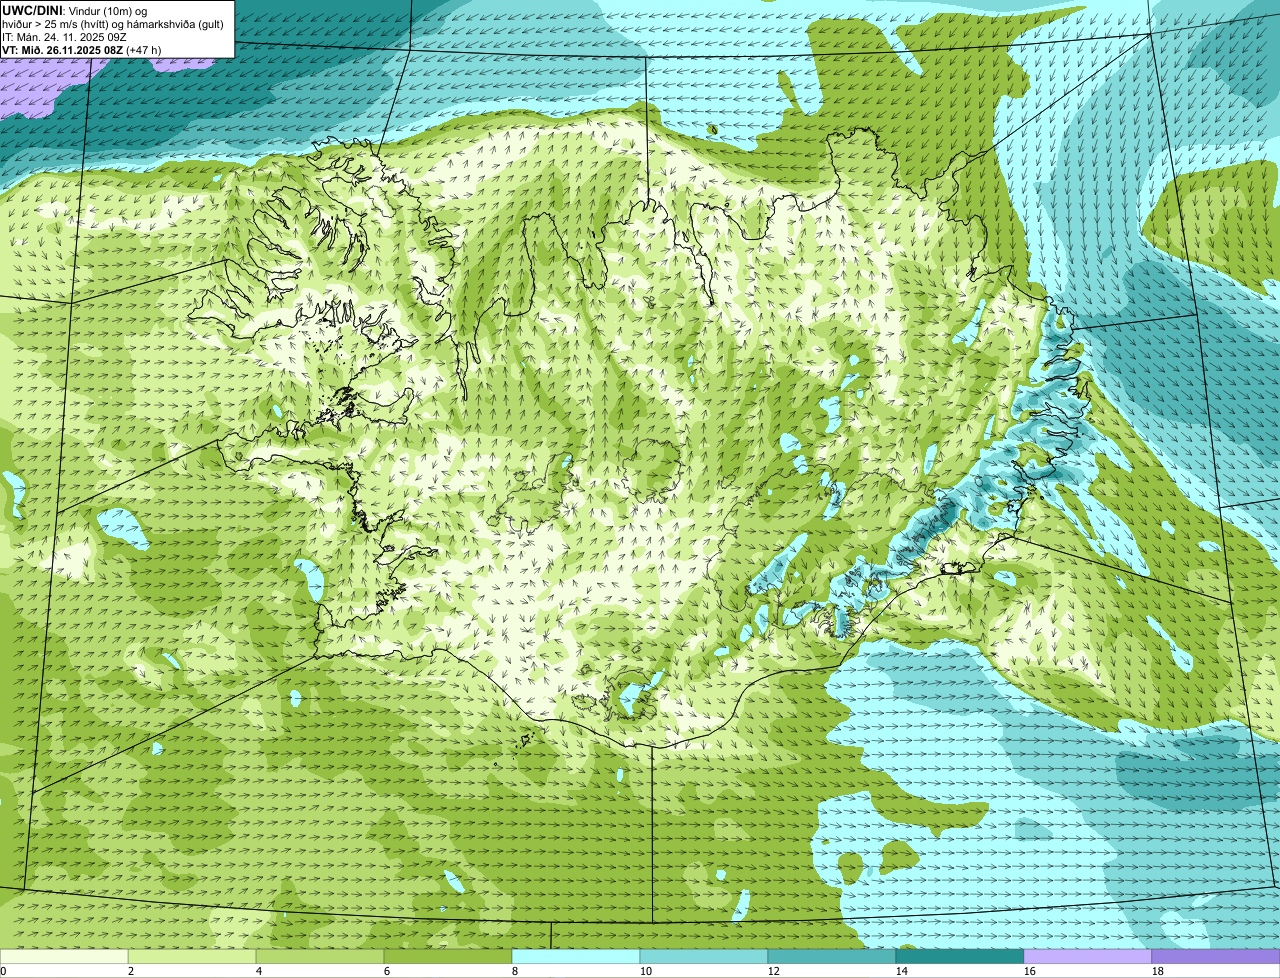The width and height of the screenshot is (1280, 978).
Task: Click the 12–14 m/s teal scale segment
Action: (832, 956)
